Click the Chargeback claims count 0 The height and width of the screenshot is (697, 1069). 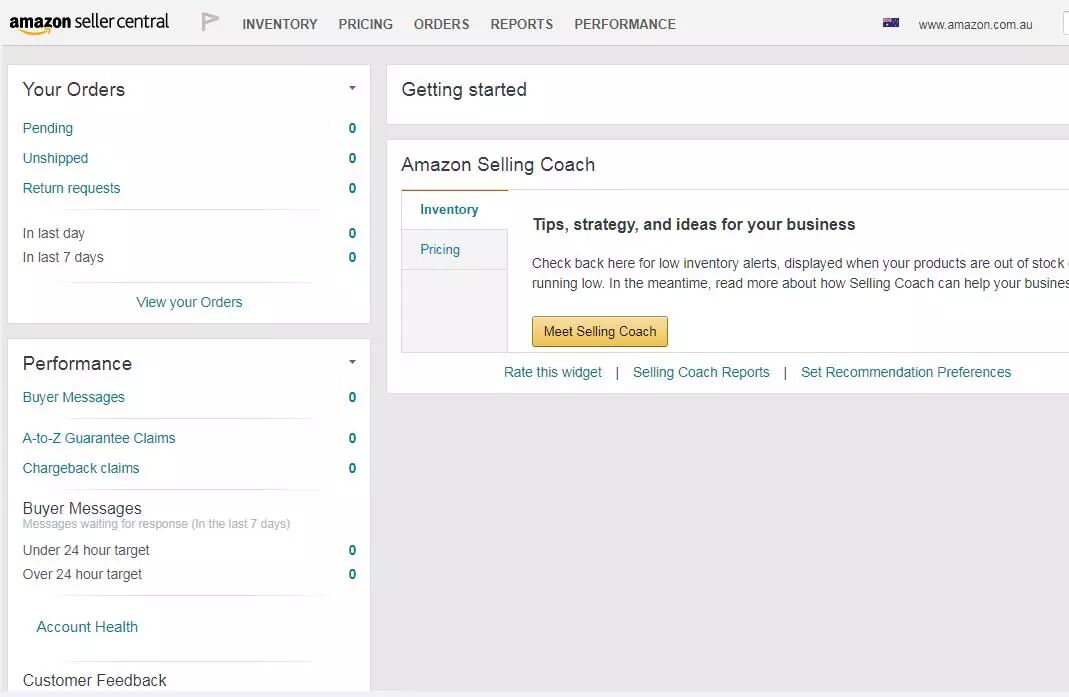tap(352, 468)
